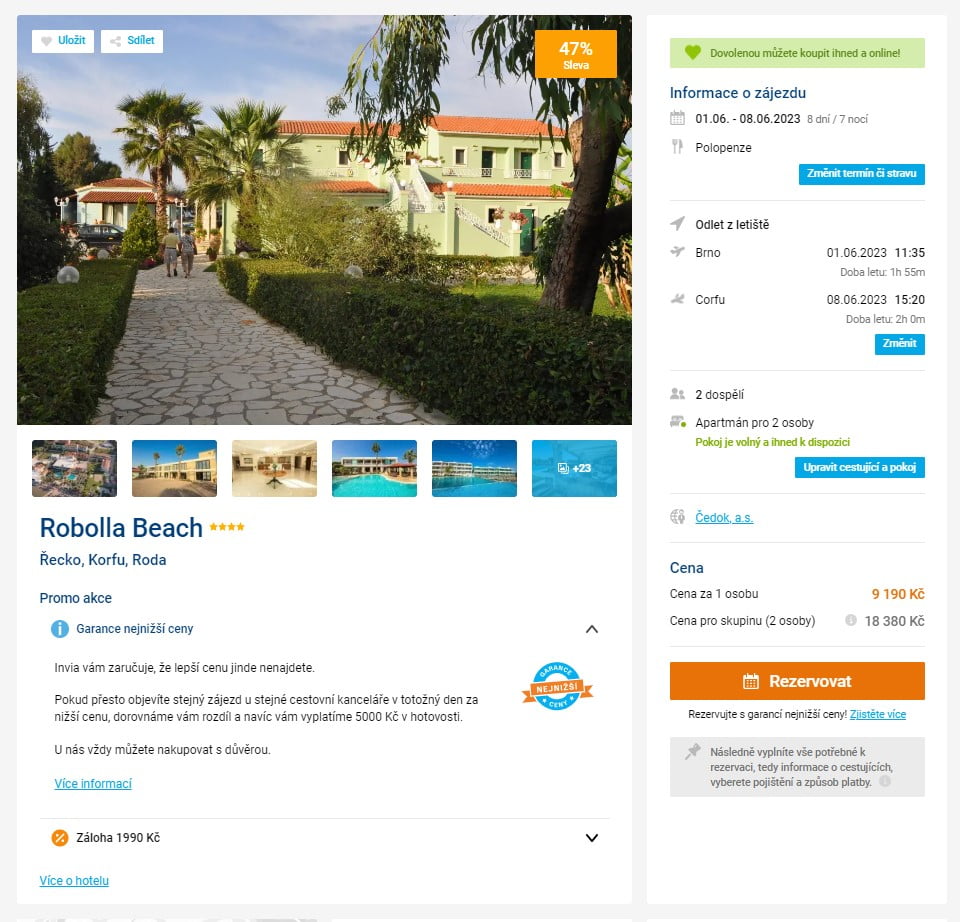
Task: Select the swimming pool thumbnail photo
Action: pos(374,468)
